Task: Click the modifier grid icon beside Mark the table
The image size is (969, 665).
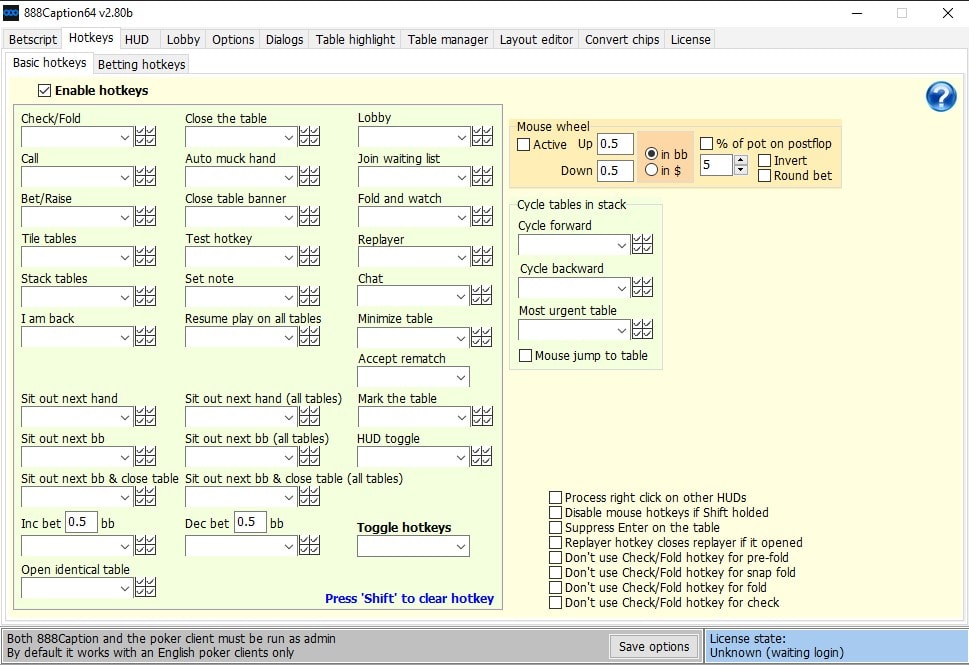Action: [482, 417]
